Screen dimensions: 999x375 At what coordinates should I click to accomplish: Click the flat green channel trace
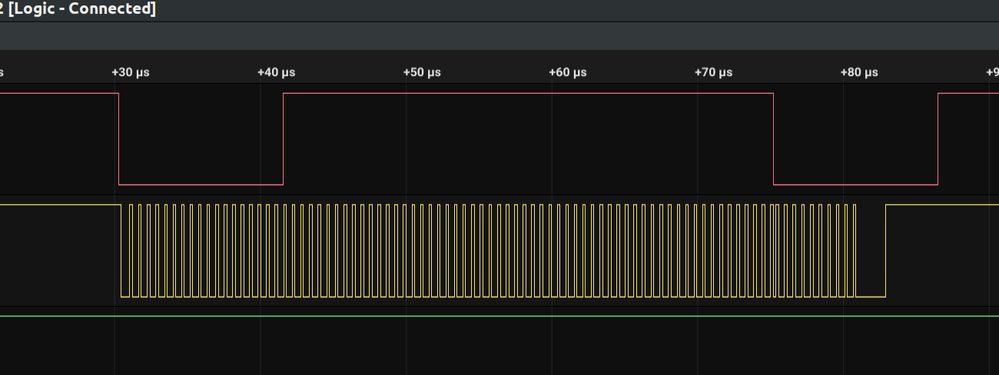click(500, 316)
